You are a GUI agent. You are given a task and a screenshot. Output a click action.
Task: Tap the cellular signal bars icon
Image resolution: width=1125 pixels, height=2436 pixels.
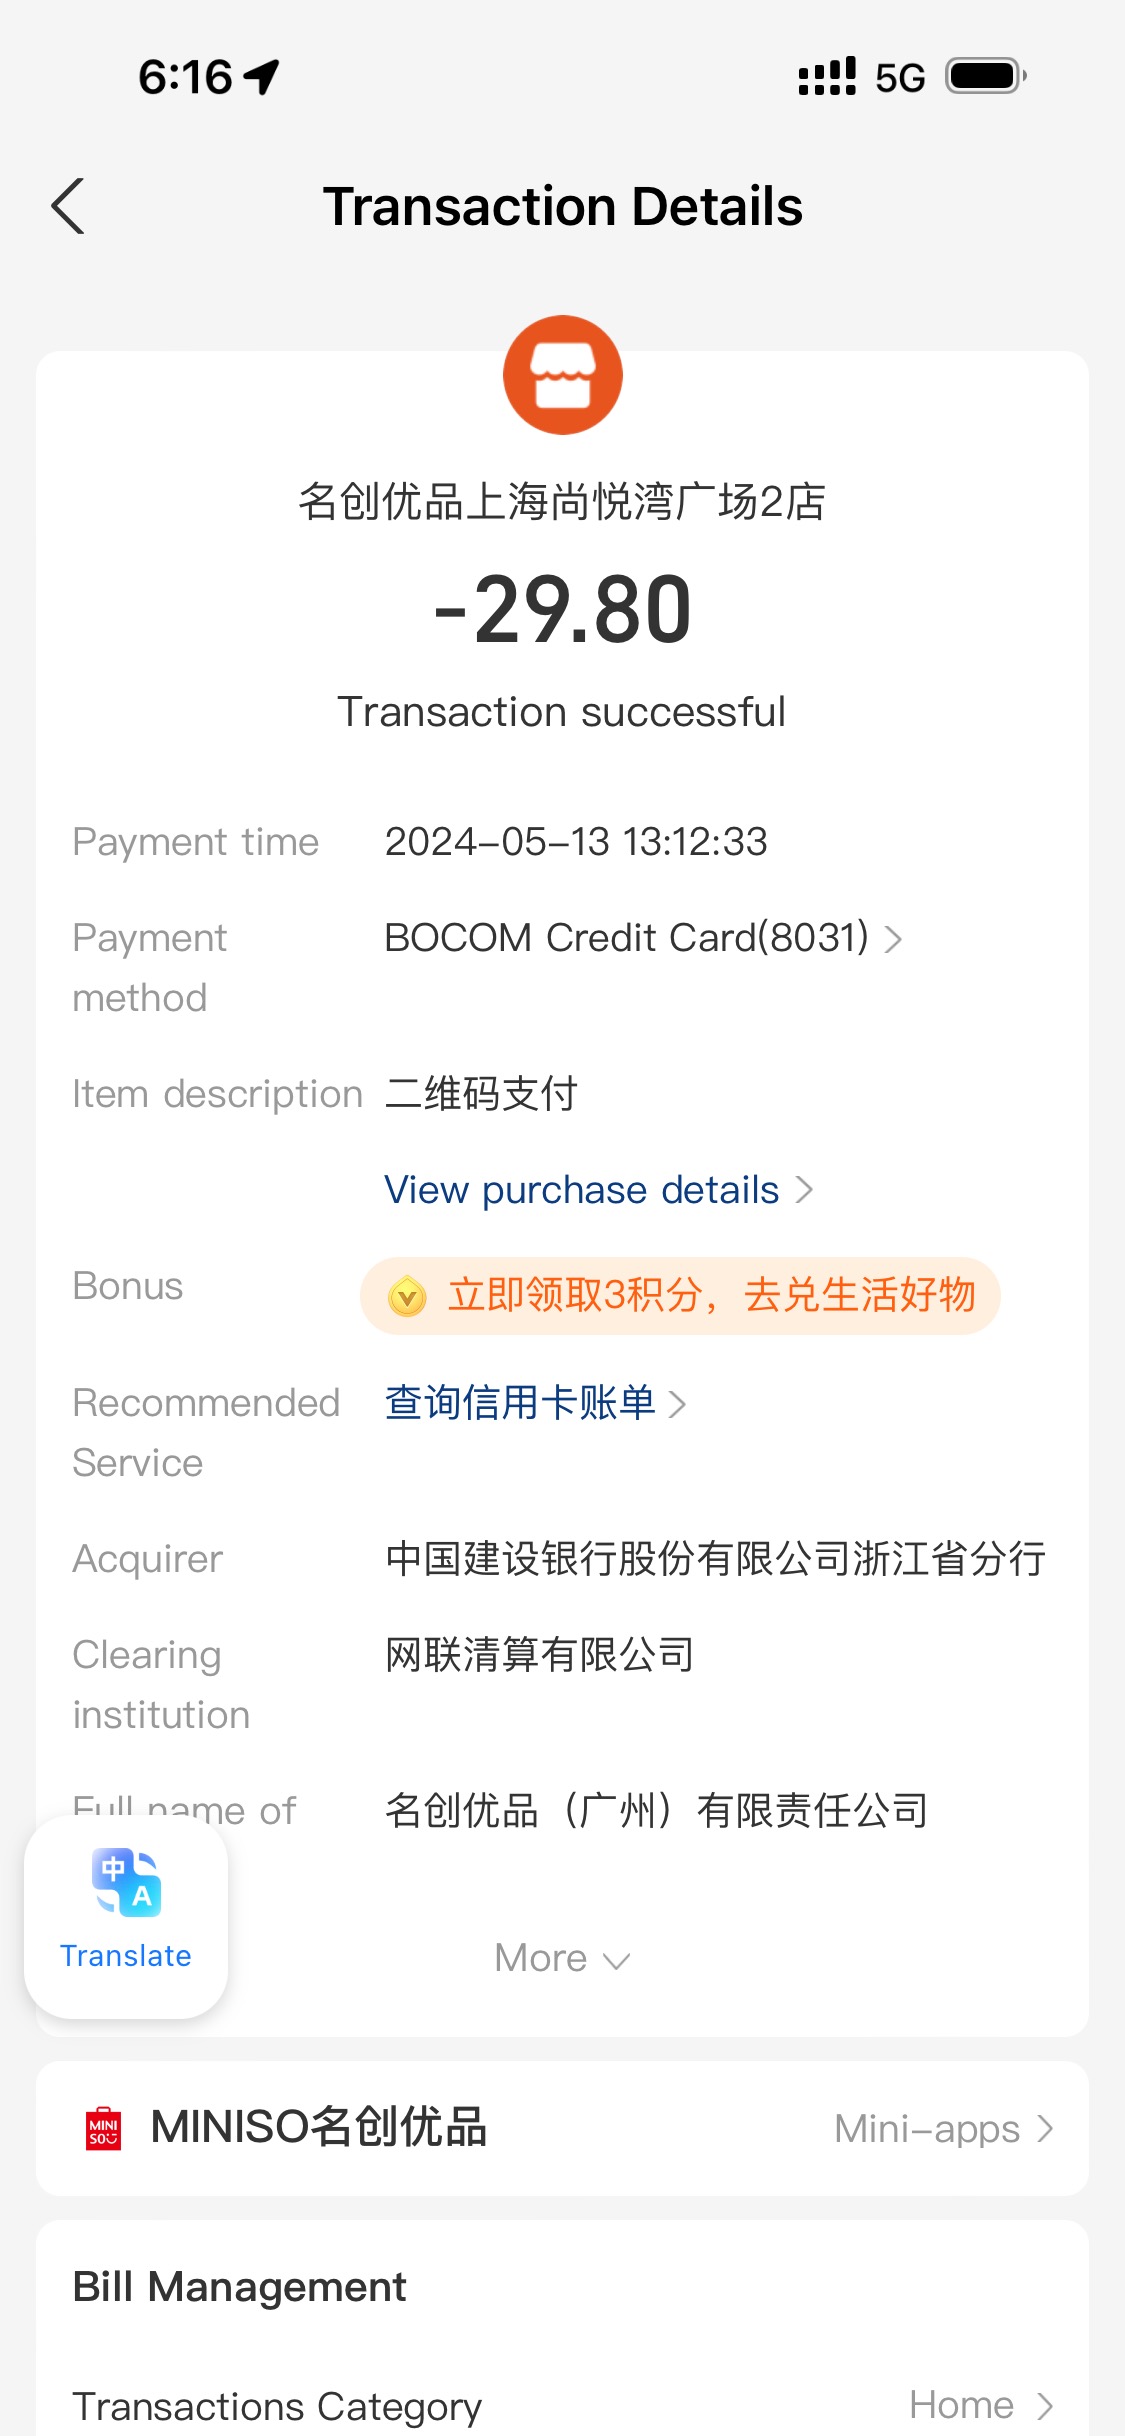pyautogui.click(x=827, y=77)
